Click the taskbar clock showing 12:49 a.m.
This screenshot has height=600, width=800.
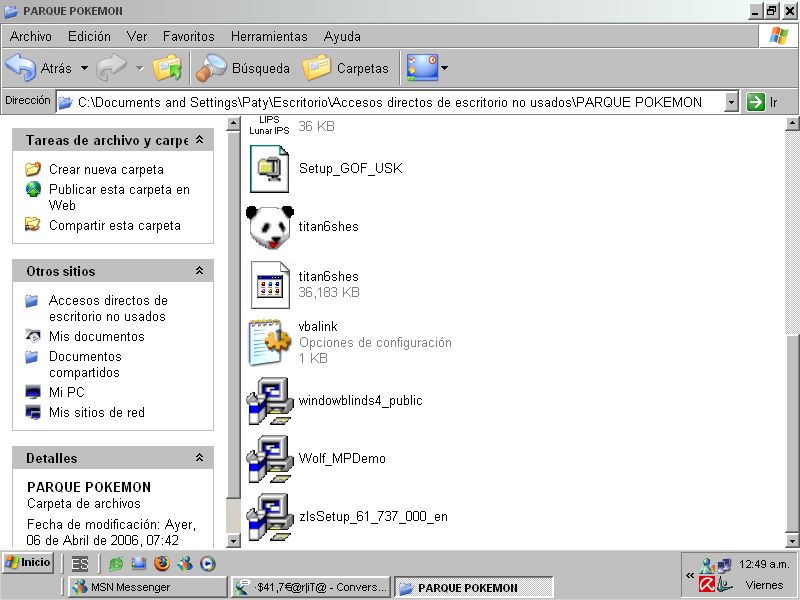tap(764, 564)
